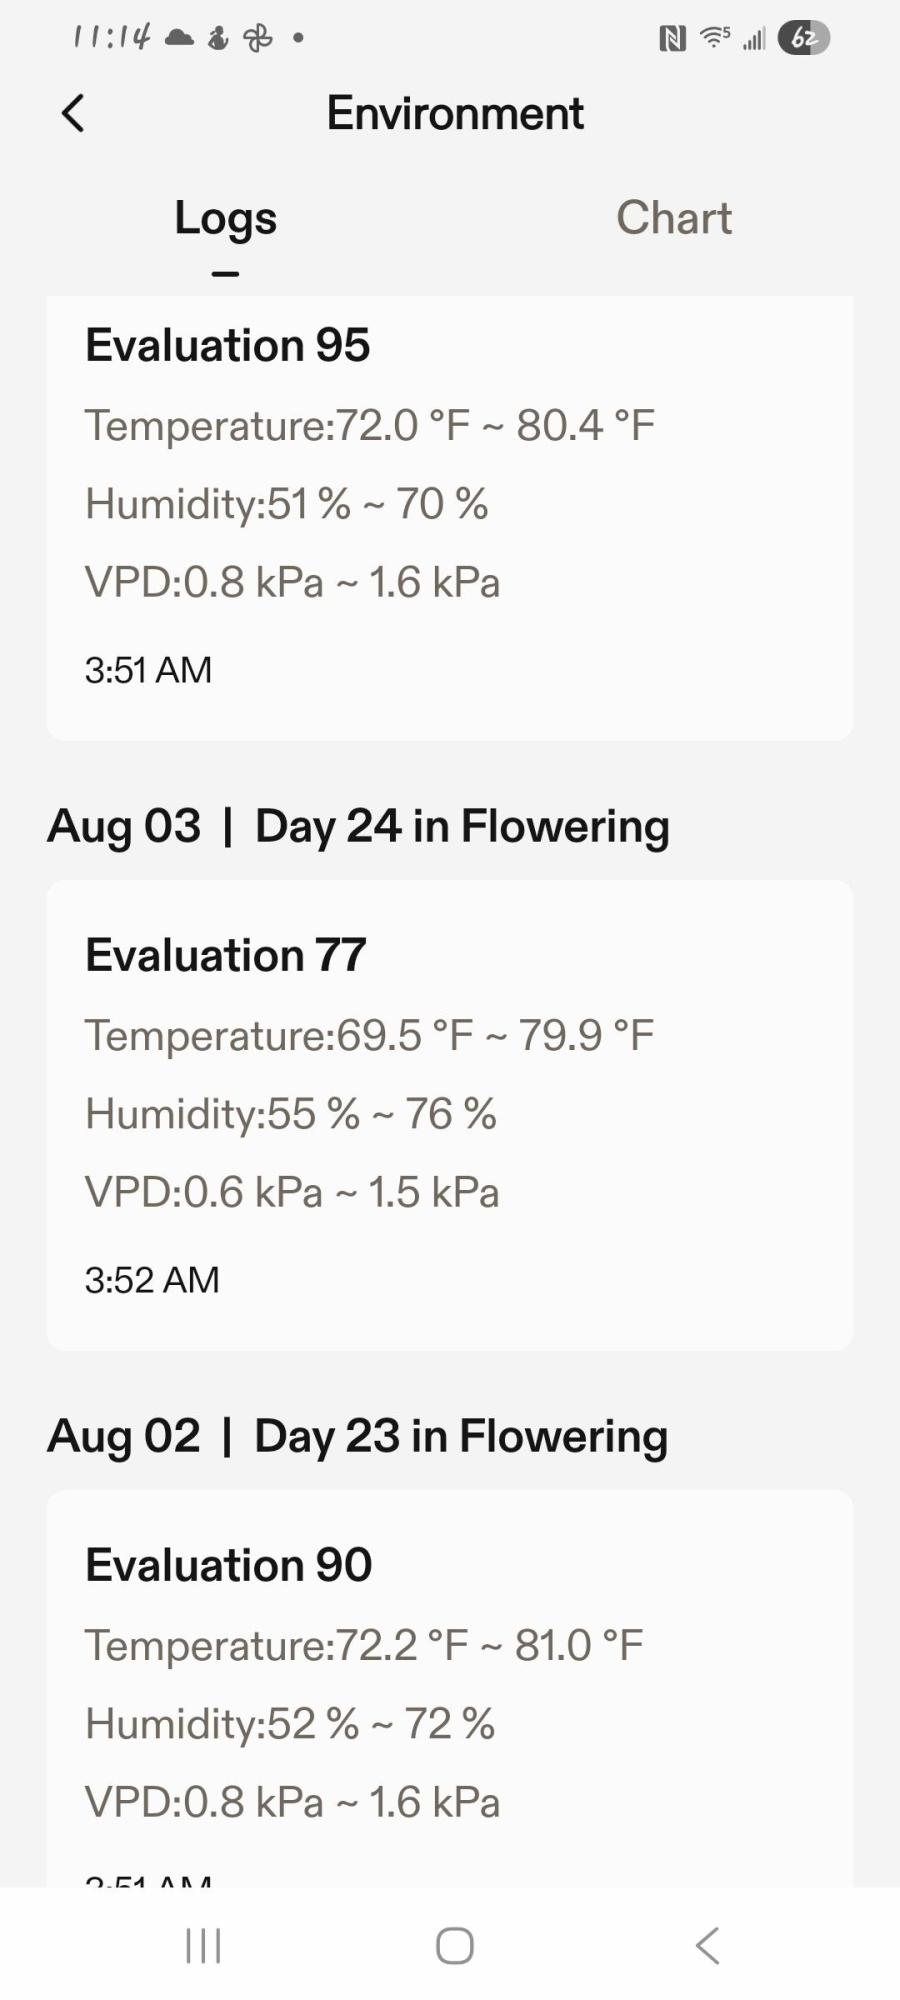Viewport: 900px width, 2000px height.
Task: Tap the battery indicator in status bar
Action: (804, 38)
